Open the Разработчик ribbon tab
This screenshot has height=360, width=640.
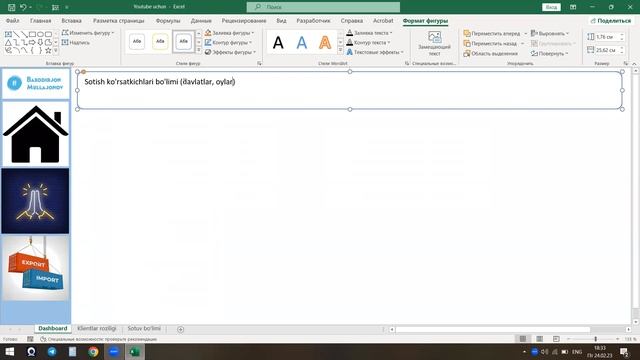click(313, 20)
